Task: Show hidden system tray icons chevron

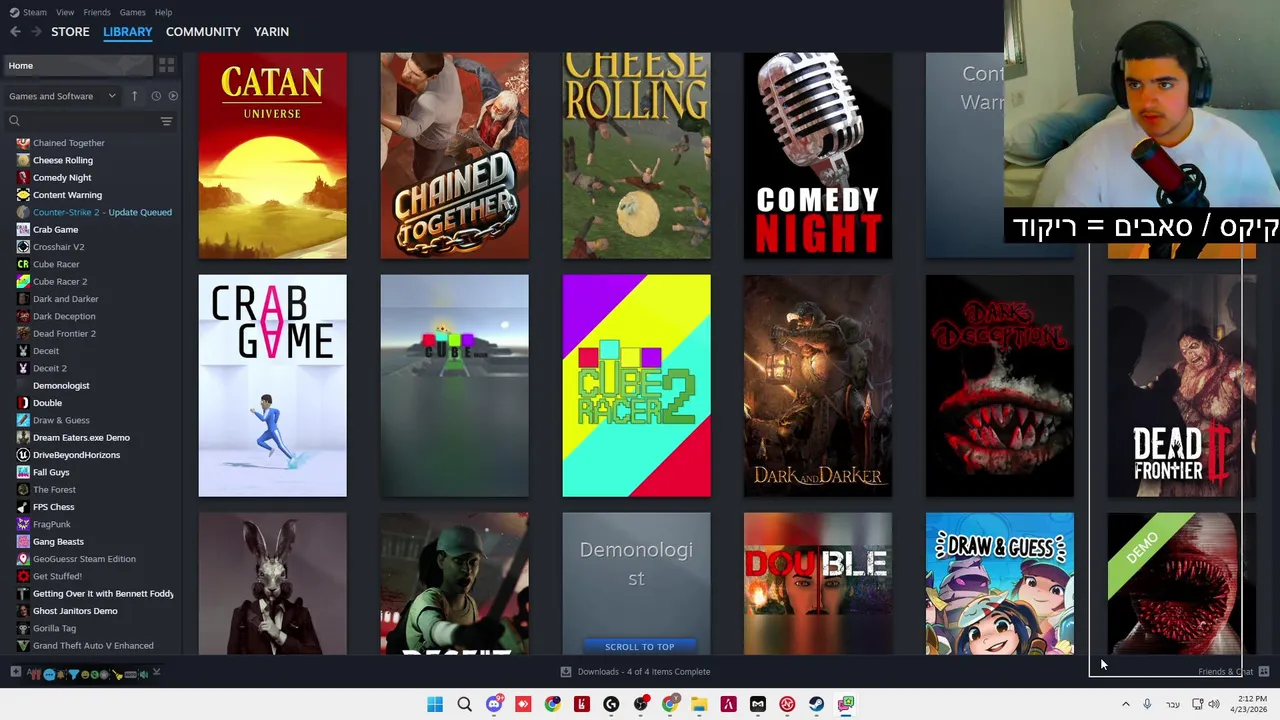Action: point(1125,704)
